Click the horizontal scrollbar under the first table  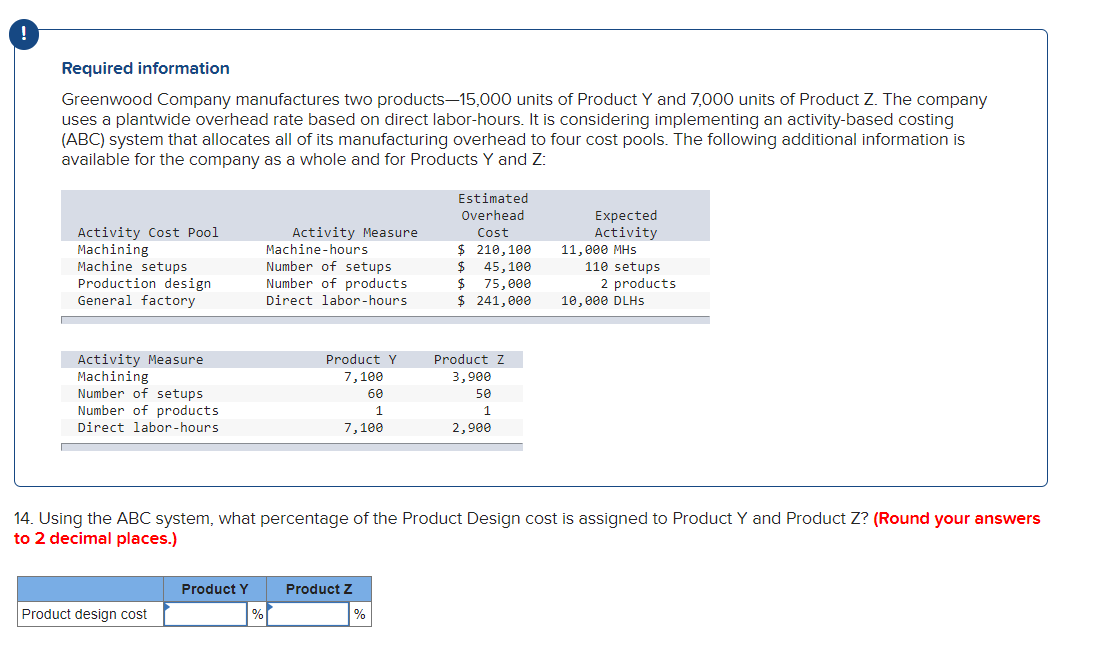[385, 320]
